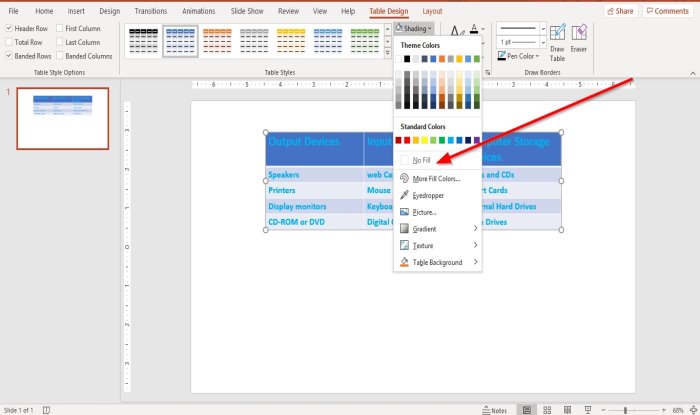Apply the gray table style thumbnail
The width and height of the screenshot is (700, 415).
[254, 41]
